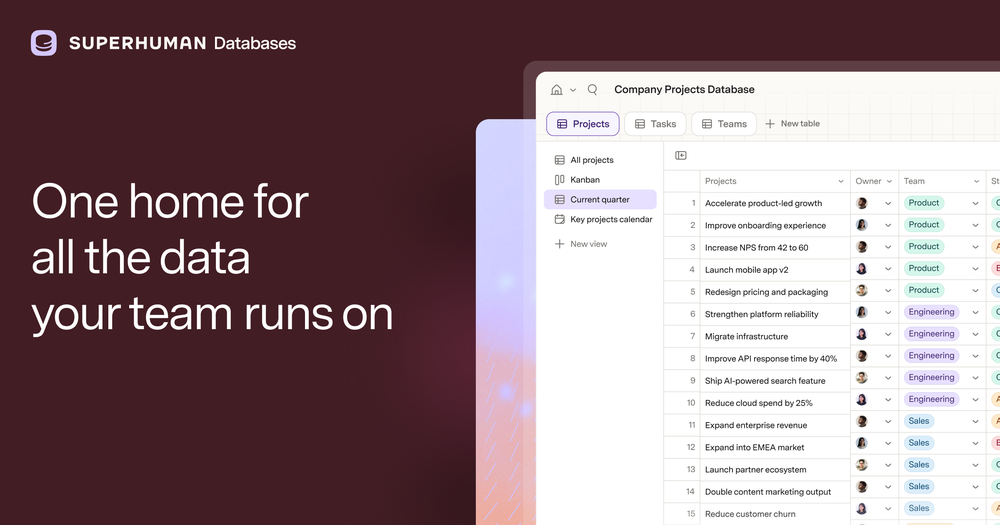This screenshot has width=1000, height=525.
Task: Expand the owner dropdown for Accelerate product-led growth
Action: (x=888, y=203)
